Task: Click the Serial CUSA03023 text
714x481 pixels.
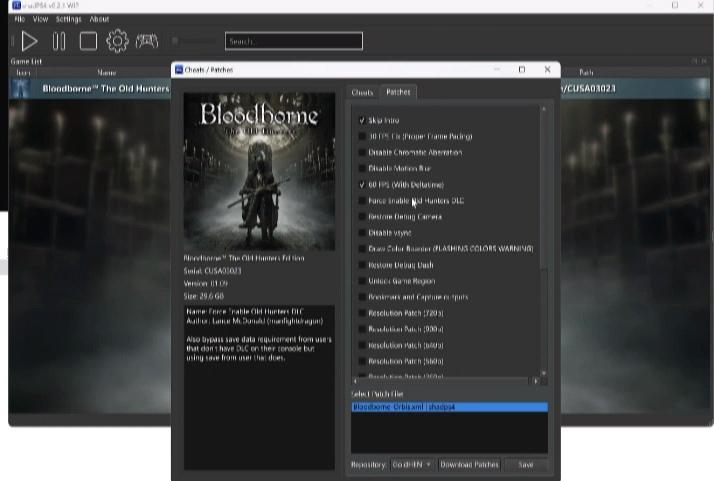Action: 213,271
